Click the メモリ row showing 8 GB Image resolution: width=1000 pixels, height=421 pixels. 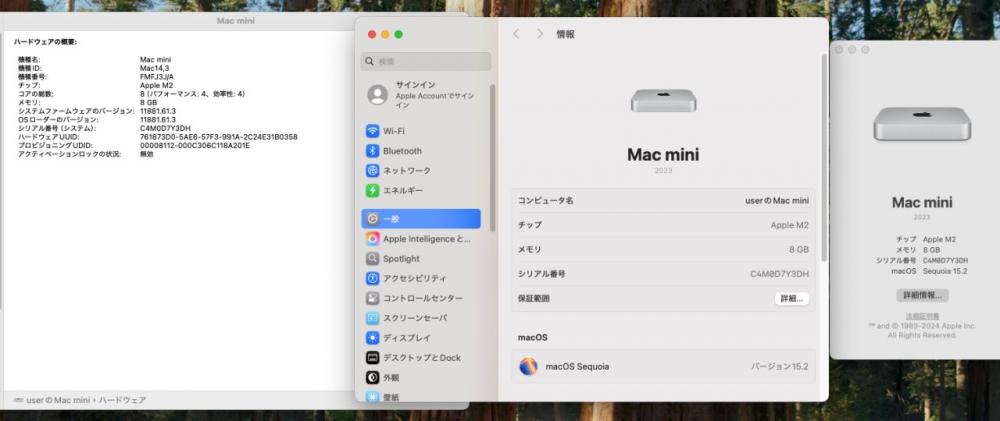[663, 249]
